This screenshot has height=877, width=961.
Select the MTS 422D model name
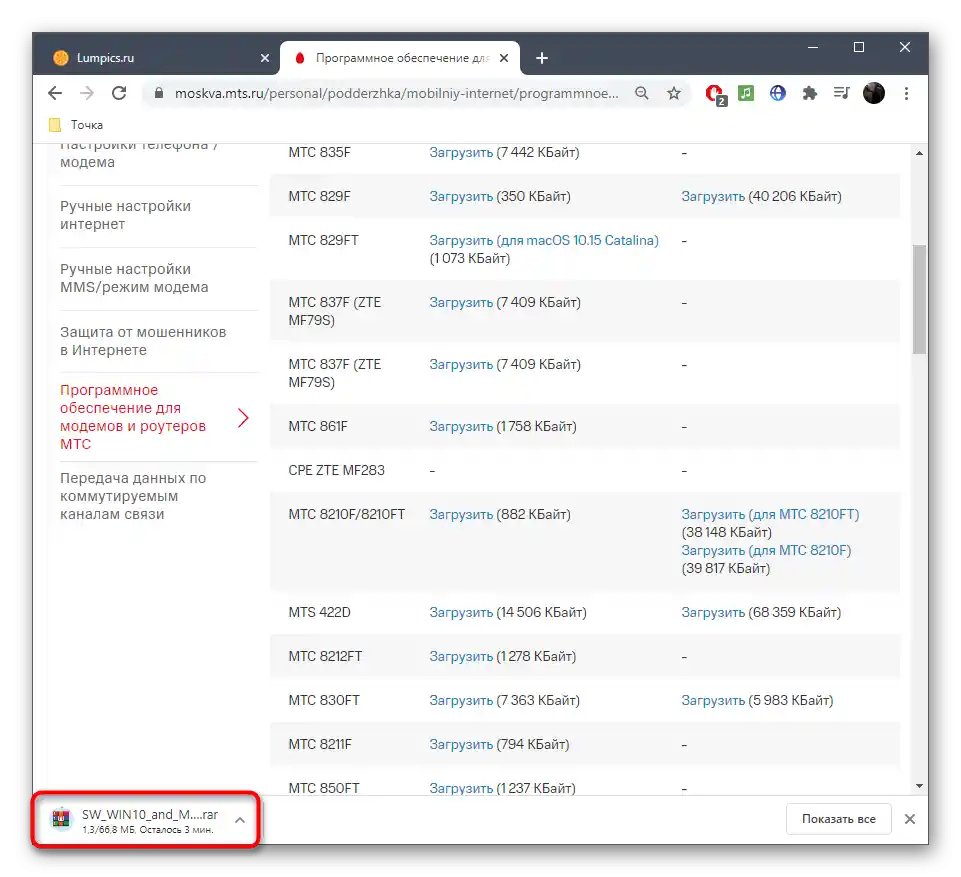[319, 612]
